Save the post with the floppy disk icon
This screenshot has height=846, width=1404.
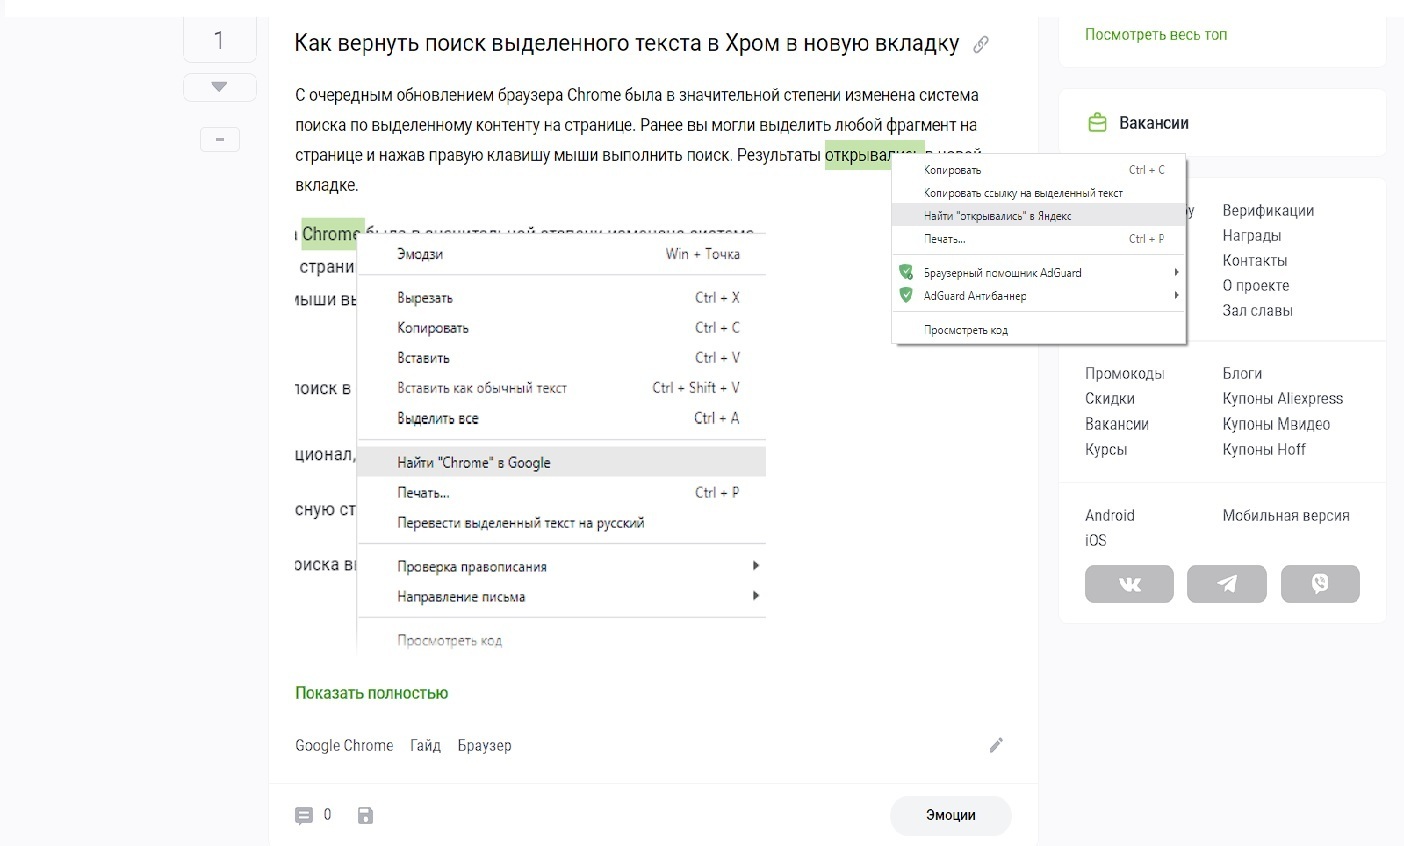[x=365, y=816]
